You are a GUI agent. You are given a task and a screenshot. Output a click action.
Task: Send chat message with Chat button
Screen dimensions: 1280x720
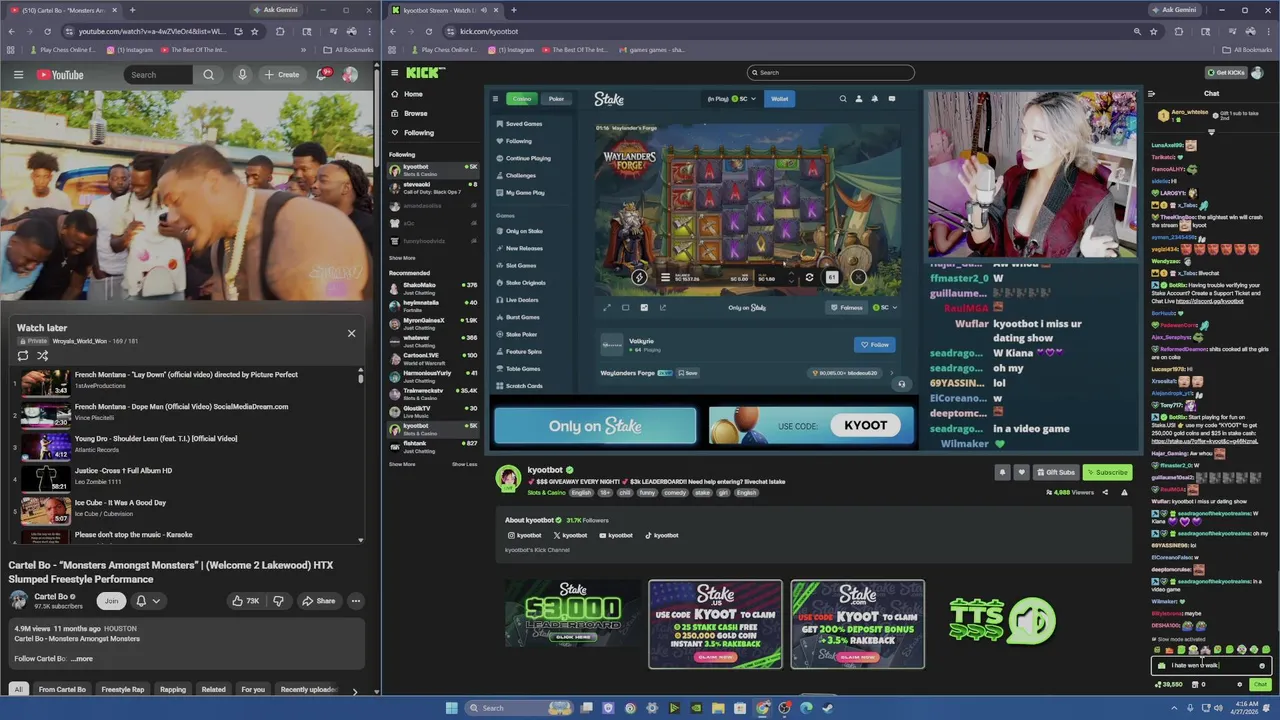click(1260, 685)
